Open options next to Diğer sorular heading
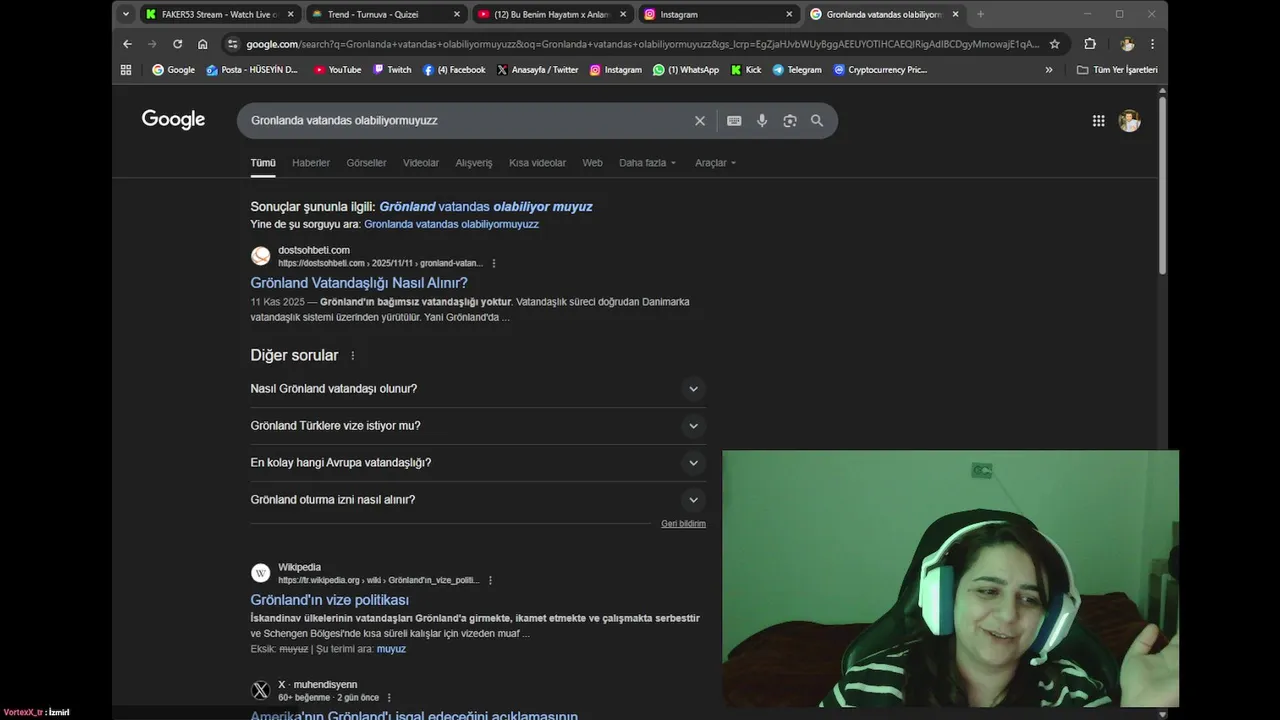 (352, 356)
